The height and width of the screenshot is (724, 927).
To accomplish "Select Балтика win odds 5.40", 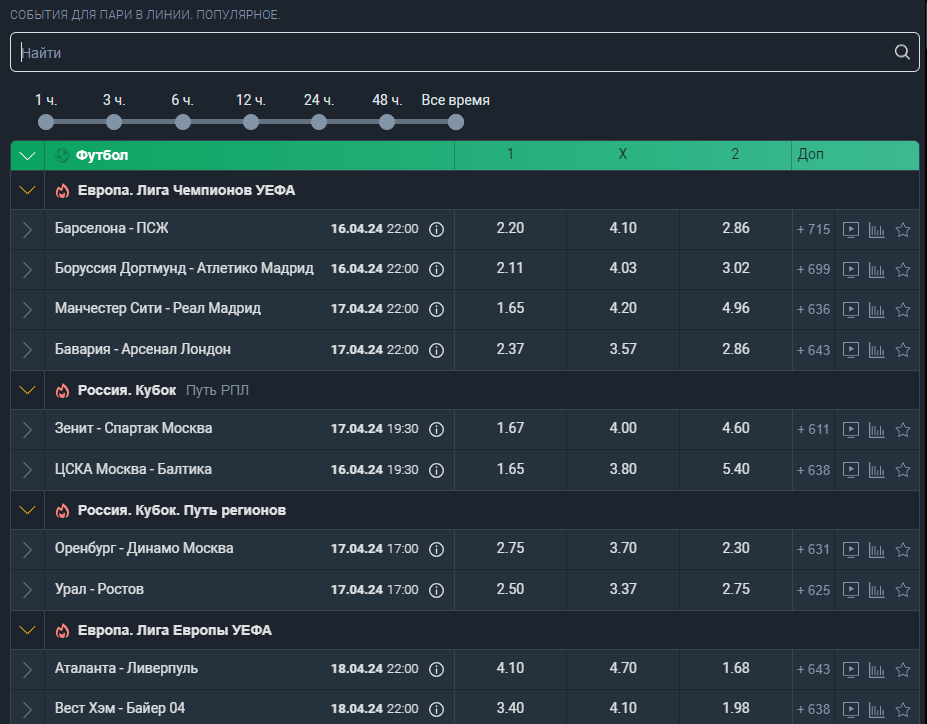I will coord(735,469).
